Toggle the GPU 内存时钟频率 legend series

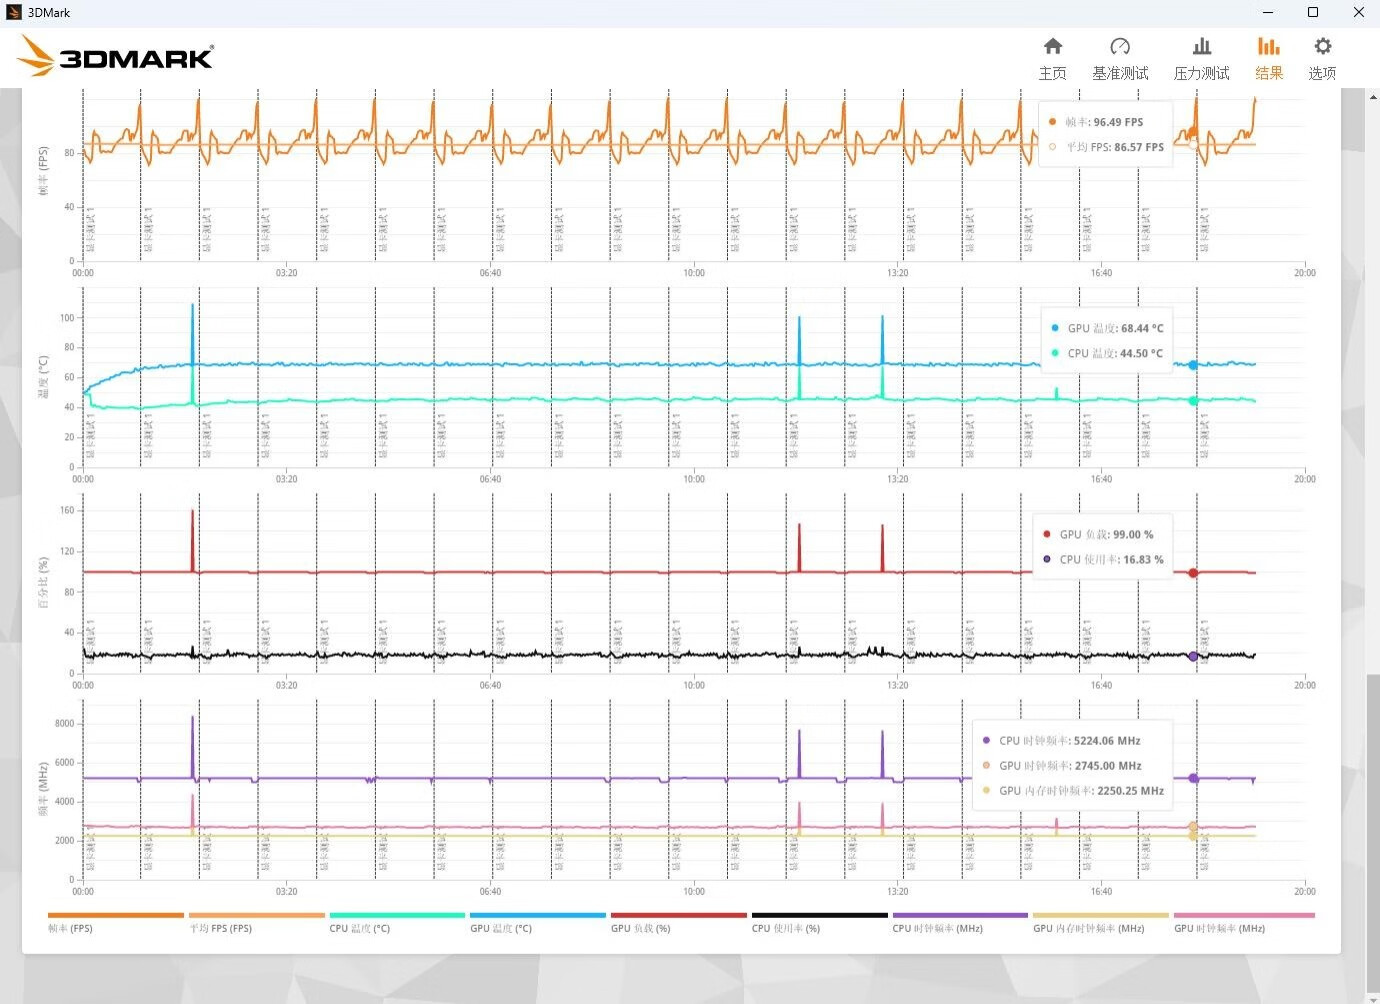[1101, 921]
